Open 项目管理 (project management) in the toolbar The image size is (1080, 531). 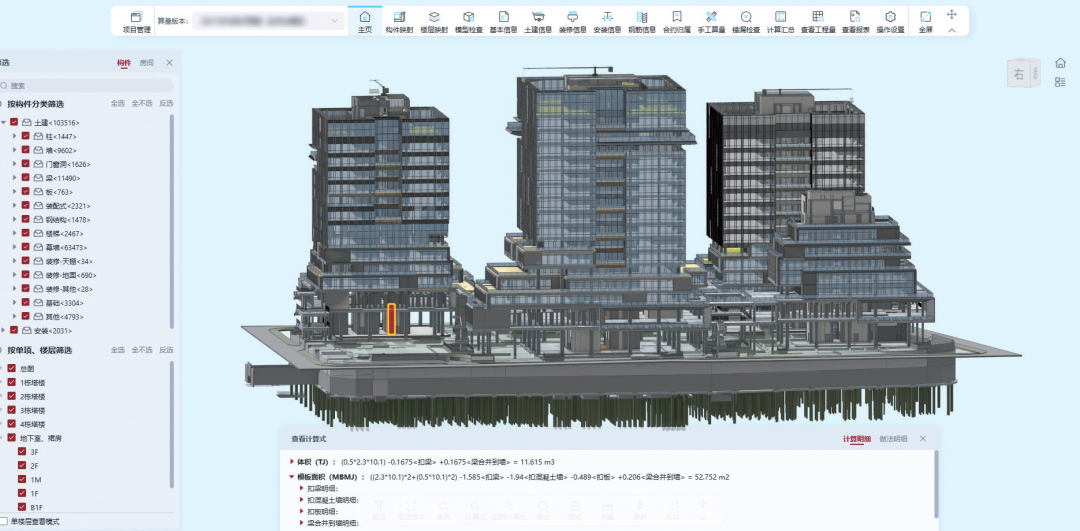[136, 21]
